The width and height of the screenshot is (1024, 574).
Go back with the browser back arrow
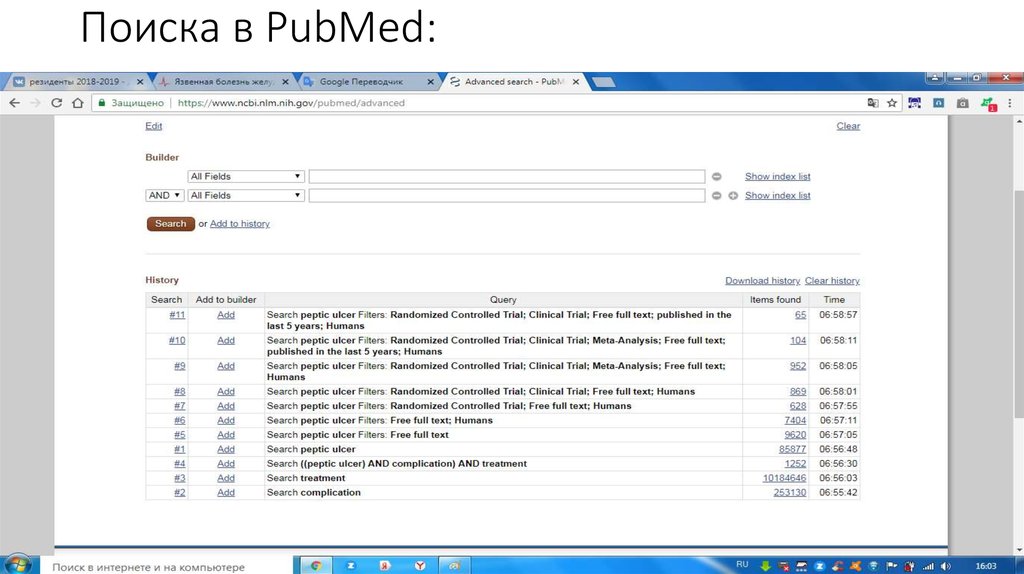14,103
